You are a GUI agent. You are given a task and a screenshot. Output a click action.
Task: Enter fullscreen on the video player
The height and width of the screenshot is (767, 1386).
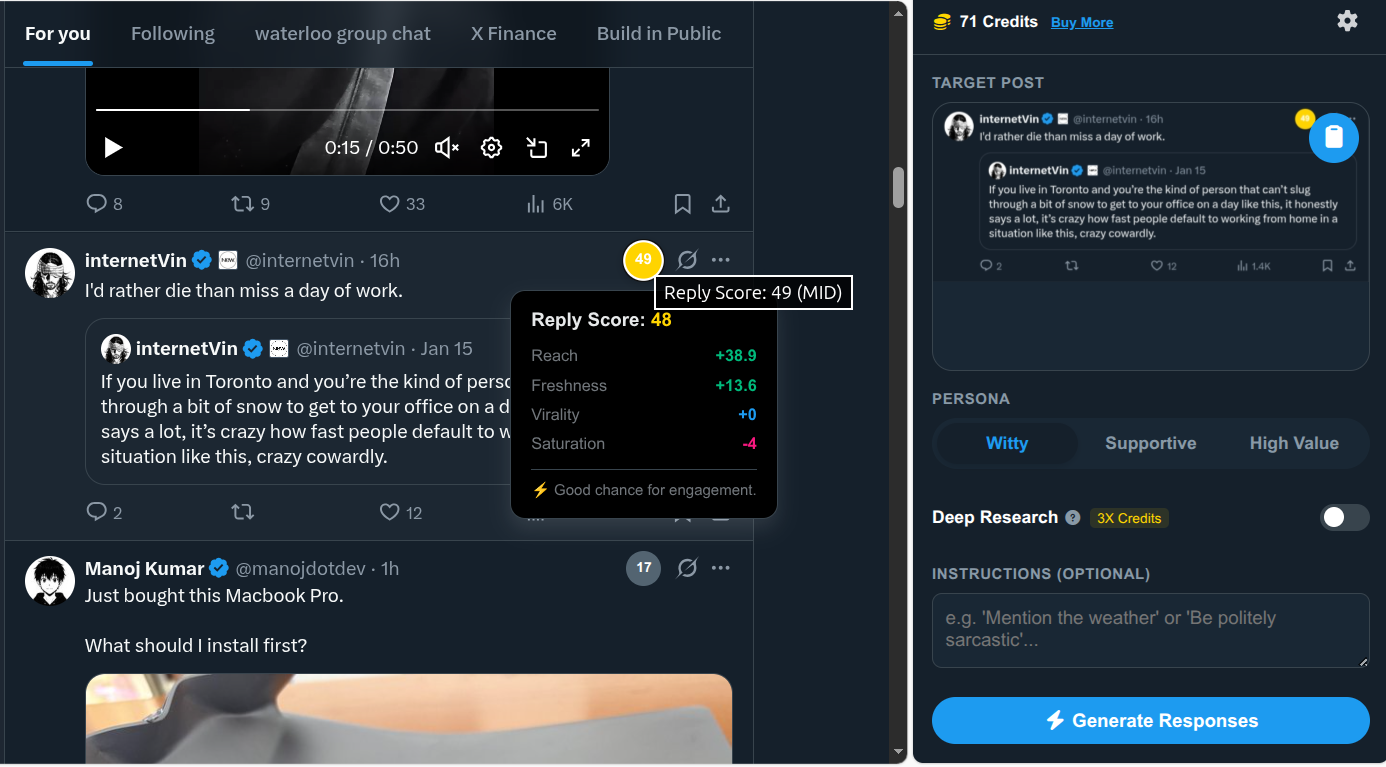pyautogui.click(x=580, y=148)
